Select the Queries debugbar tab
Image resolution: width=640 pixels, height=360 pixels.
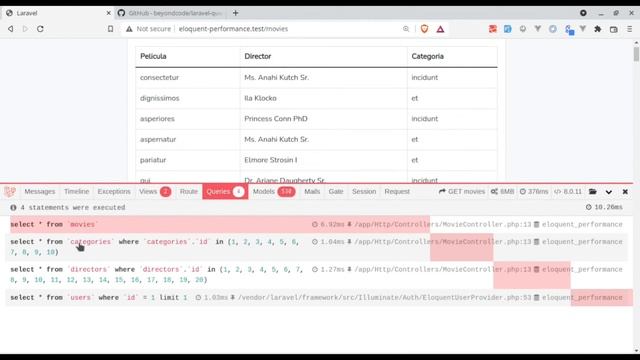pos(225,191)
